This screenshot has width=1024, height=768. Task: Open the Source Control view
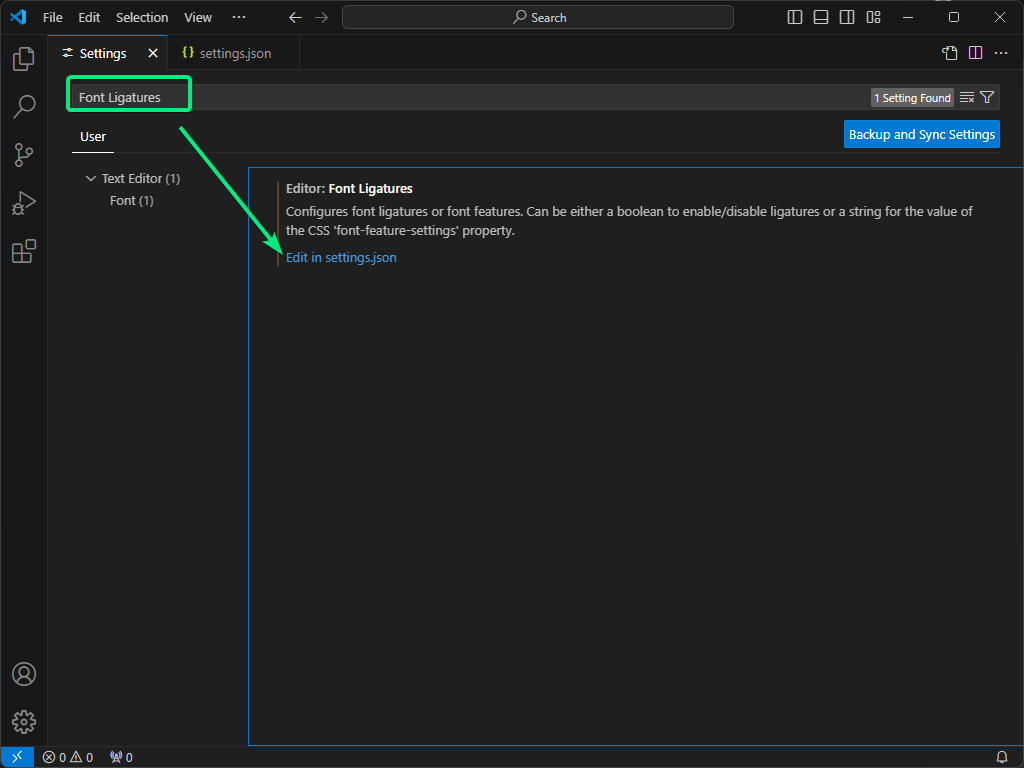tap(24, 155)
